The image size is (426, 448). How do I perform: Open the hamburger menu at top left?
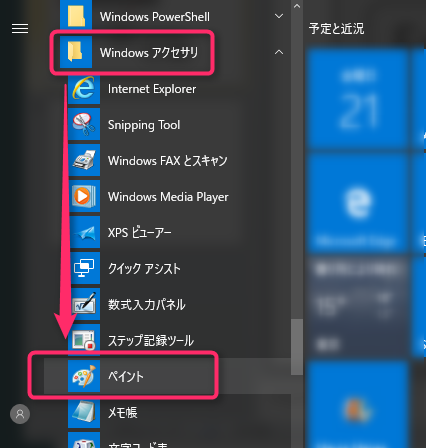point(20,29)
